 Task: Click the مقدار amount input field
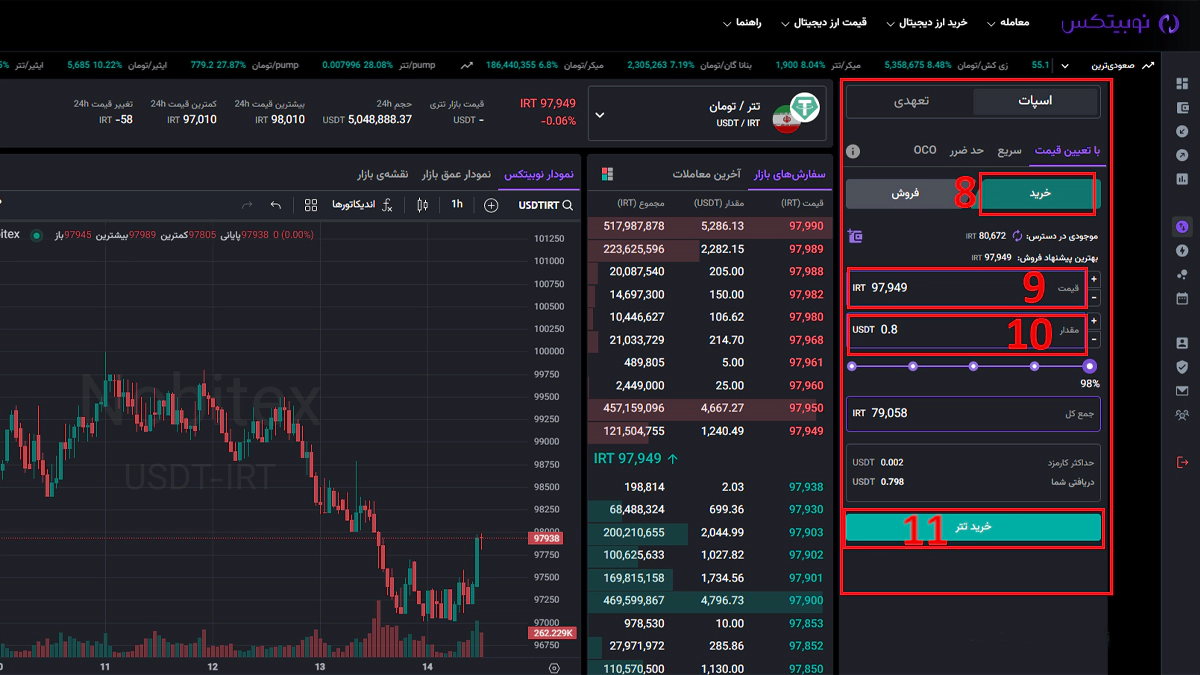[x=966, y=330]
